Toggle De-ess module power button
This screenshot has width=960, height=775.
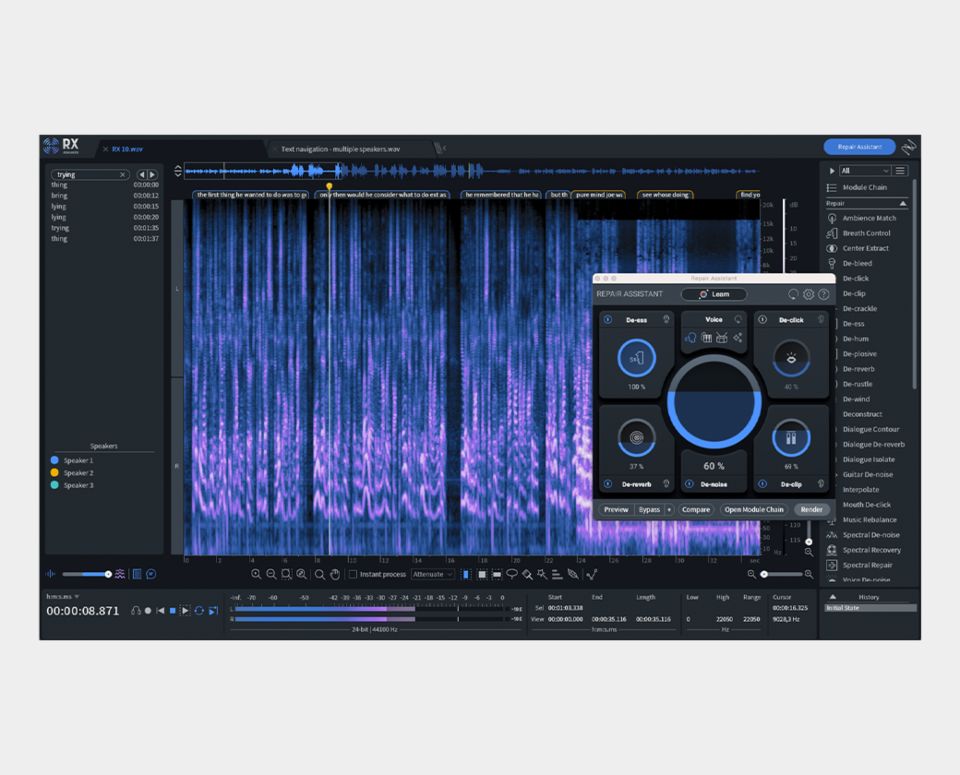[607, 320]
